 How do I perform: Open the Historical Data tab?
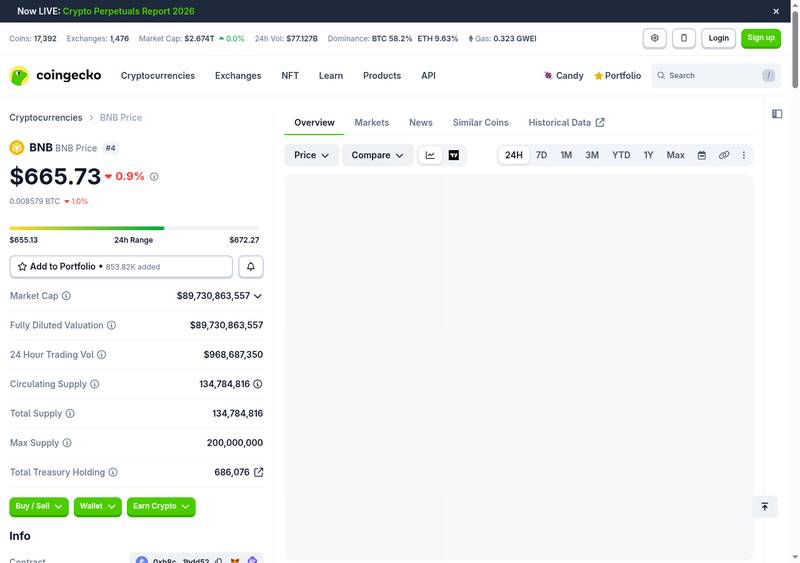[x=566, y=123]
